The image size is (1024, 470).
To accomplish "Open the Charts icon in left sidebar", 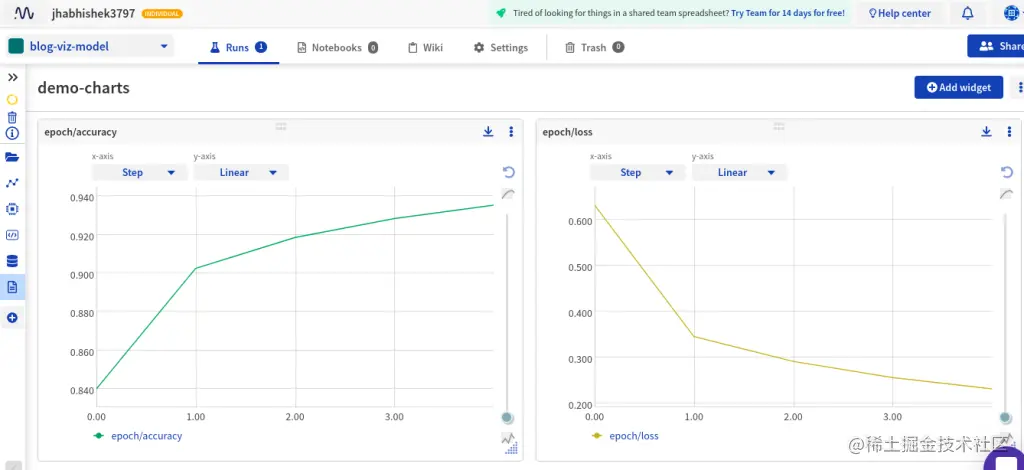I will tap(12, 183).
